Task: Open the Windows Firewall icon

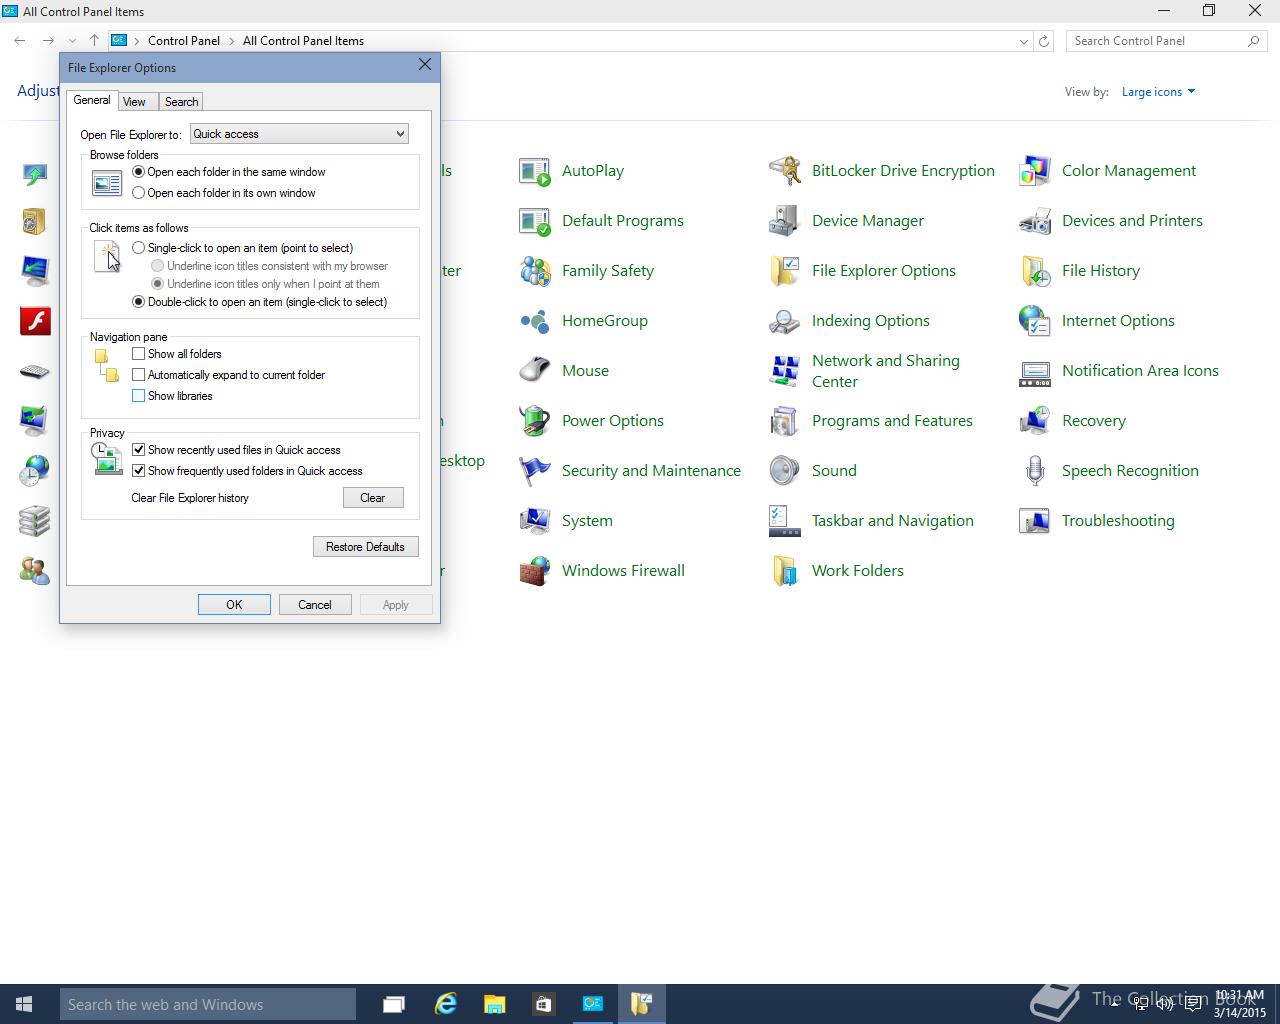Action: pyautogui.click(x=535, y=571)
